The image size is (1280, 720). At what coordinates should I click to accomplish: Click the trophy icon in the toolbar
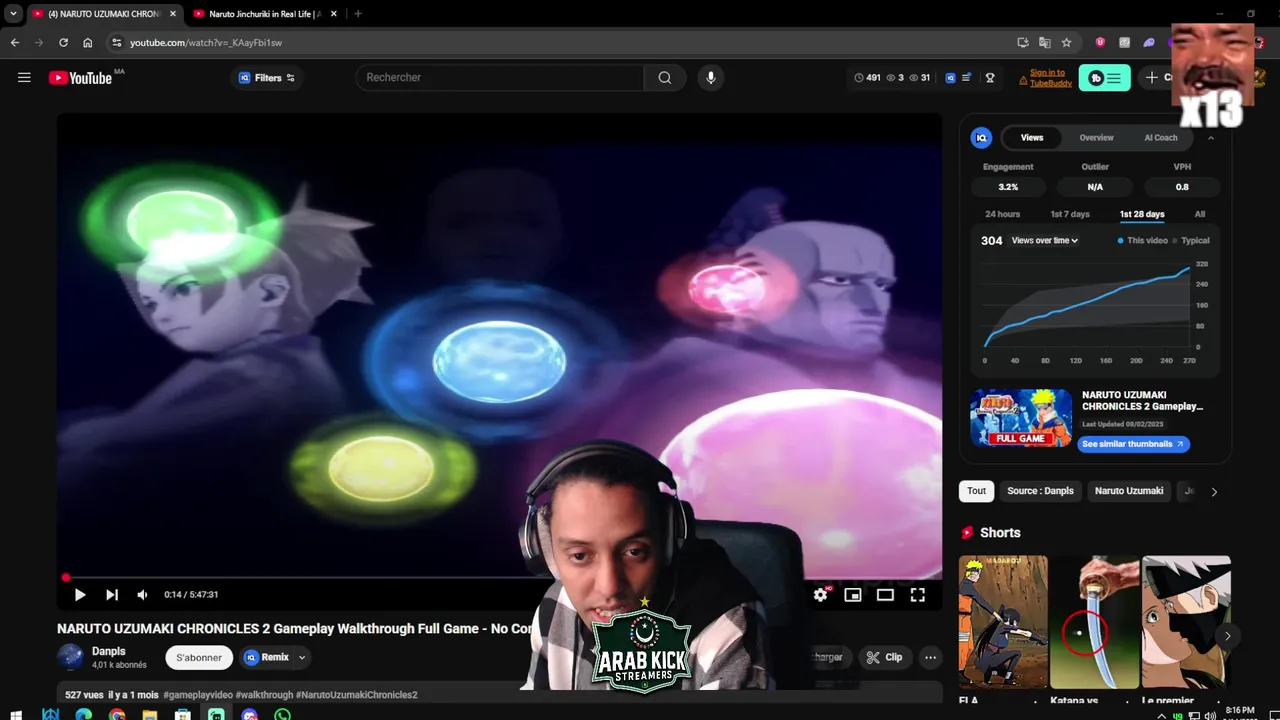(x=990, y=77)
